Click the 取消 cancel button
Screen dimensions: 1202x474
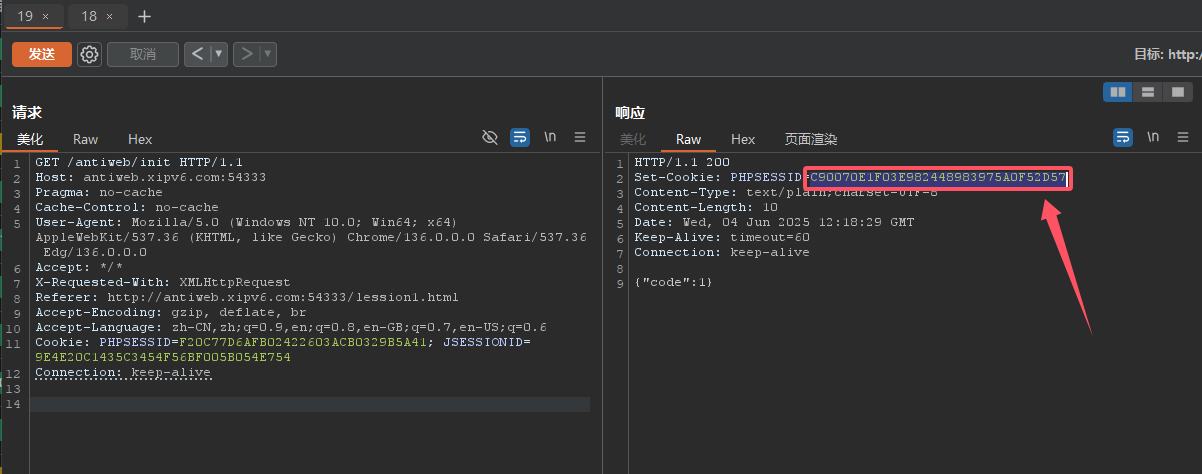143,54
